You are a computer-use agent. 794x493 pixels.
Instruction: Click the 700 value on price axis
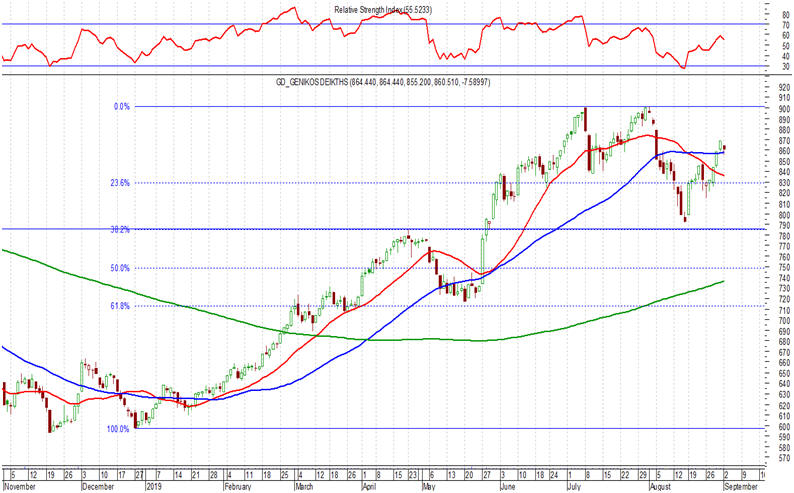[x=785, y=321]
